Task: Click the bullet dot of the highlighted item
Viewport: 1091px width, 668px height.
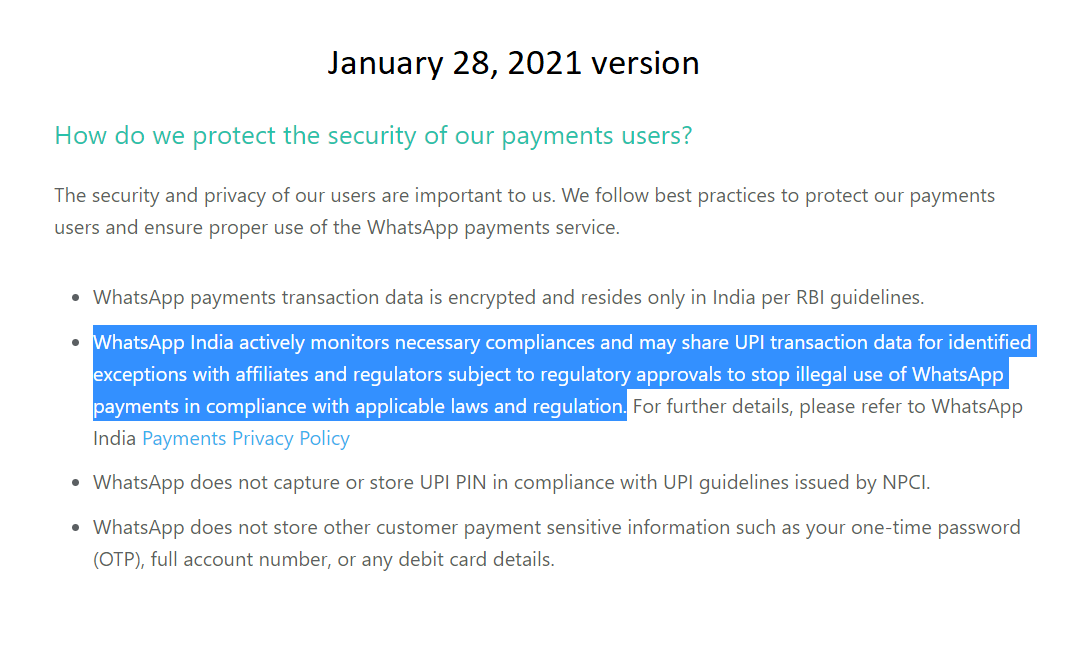Action: point(76,342)
